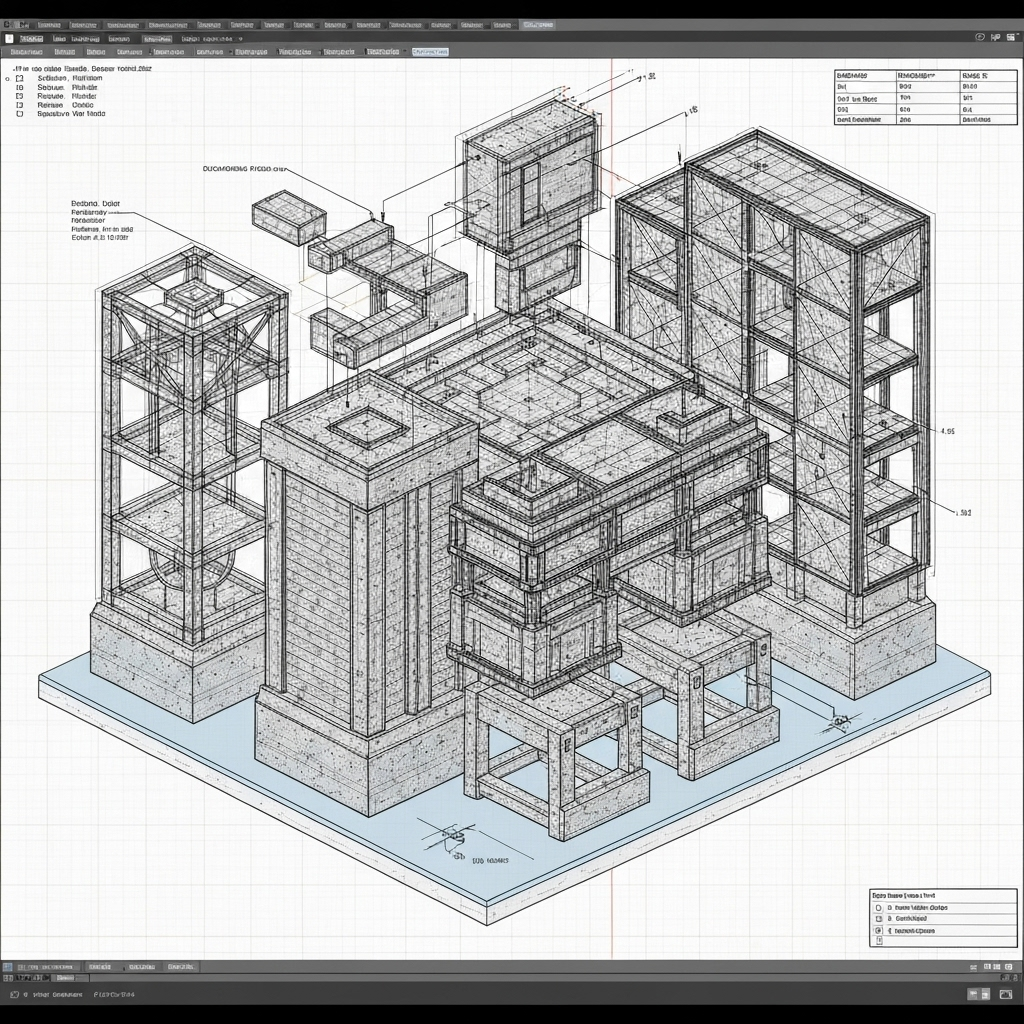Click the first icon in the top-right toolbar cluster
Viewport: 1024px width, 1024px height.
(x=978, y=37)
